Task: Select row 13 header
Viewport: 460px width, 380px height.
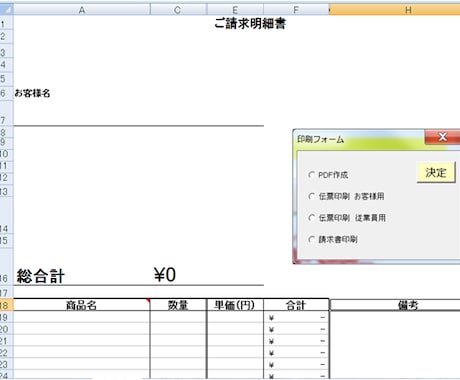Action: point(6,191)
